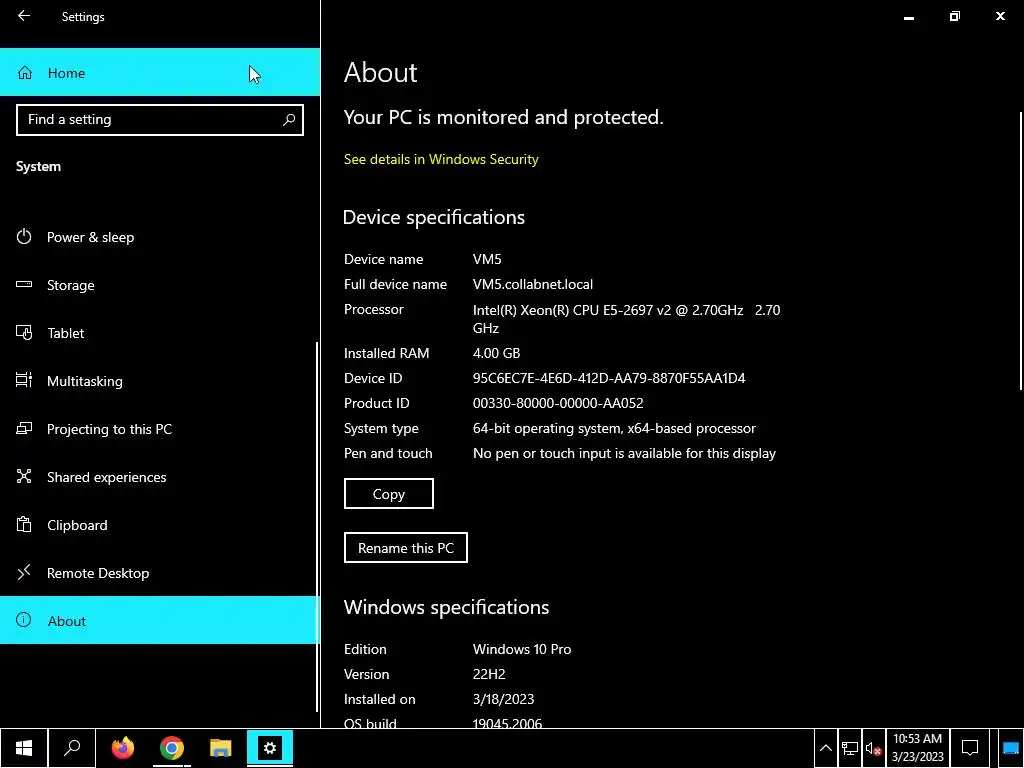Open network status tray icon
This screenshot has height=768, width=1024.
850,748
